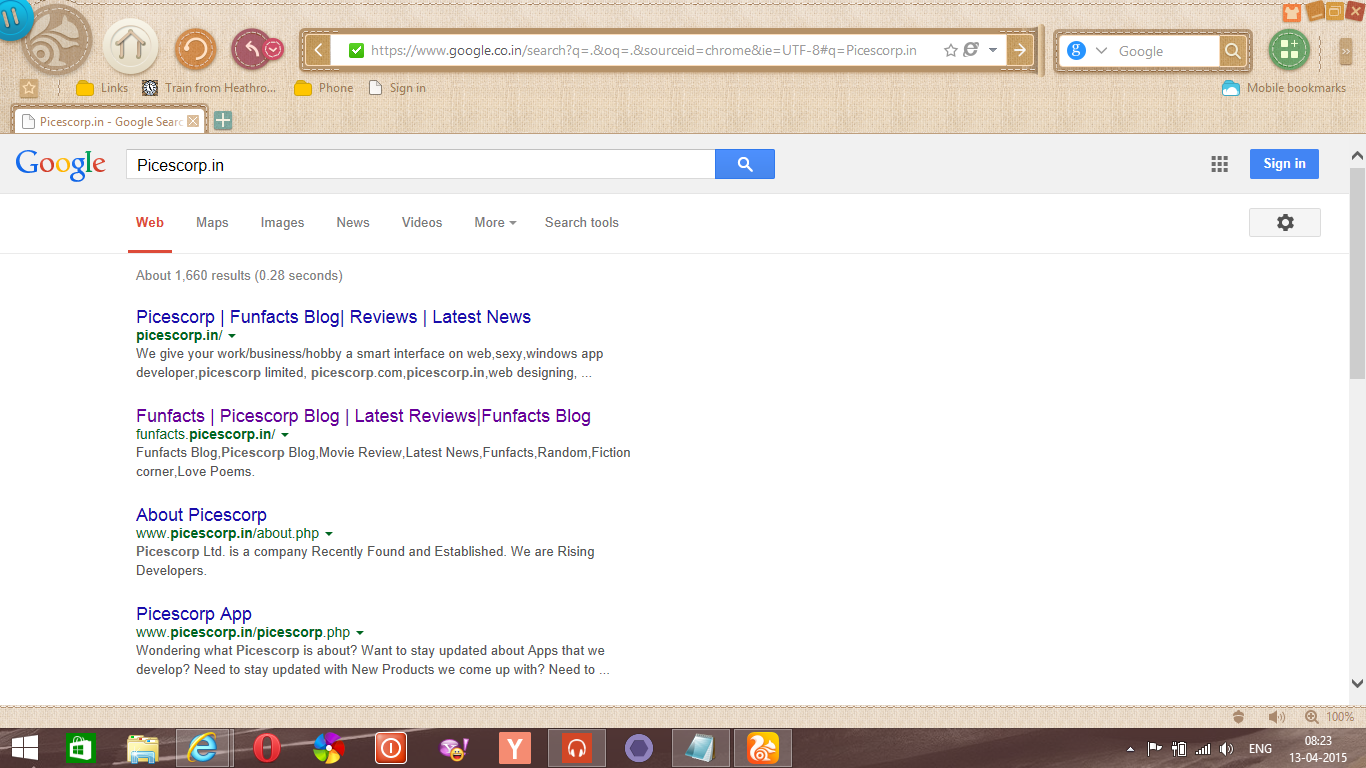Click the blue Sign in button
The width and height of the screenshot is (1366, 768).
[x=1284, y=164]
